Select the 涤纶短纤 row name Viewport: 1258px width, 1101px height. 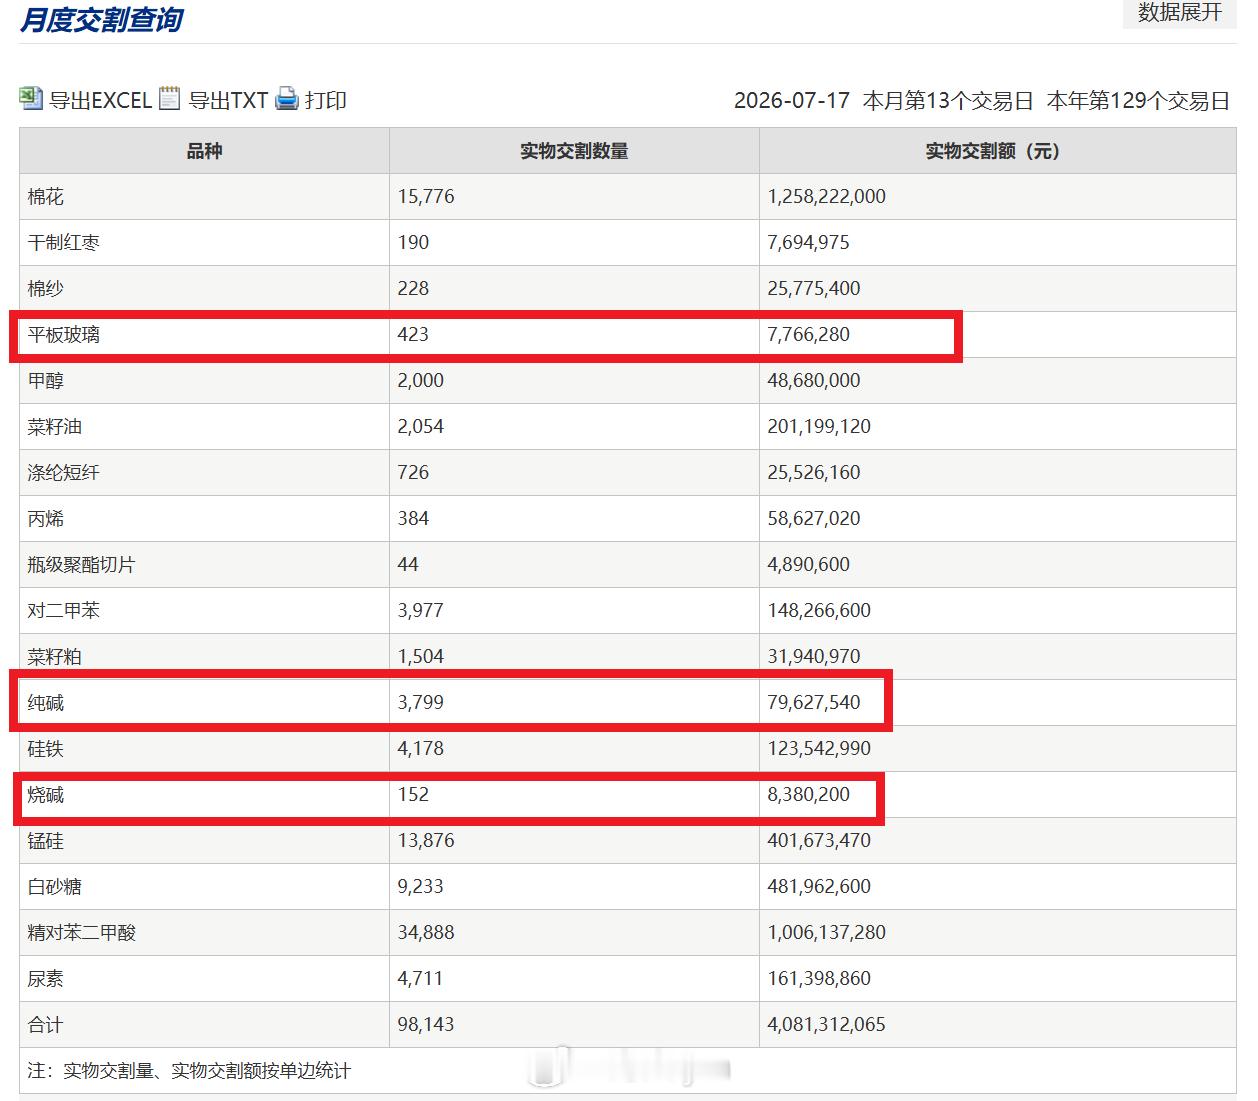point(64,473)
